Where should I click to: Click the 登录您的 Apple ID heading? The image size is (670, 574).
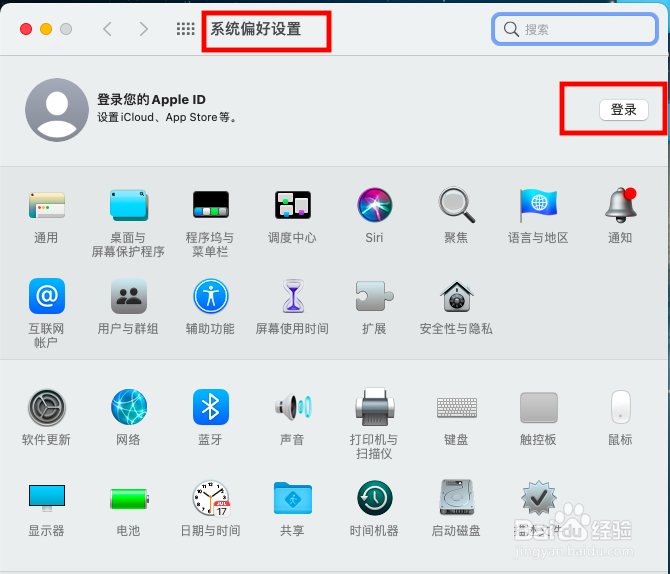151,100
